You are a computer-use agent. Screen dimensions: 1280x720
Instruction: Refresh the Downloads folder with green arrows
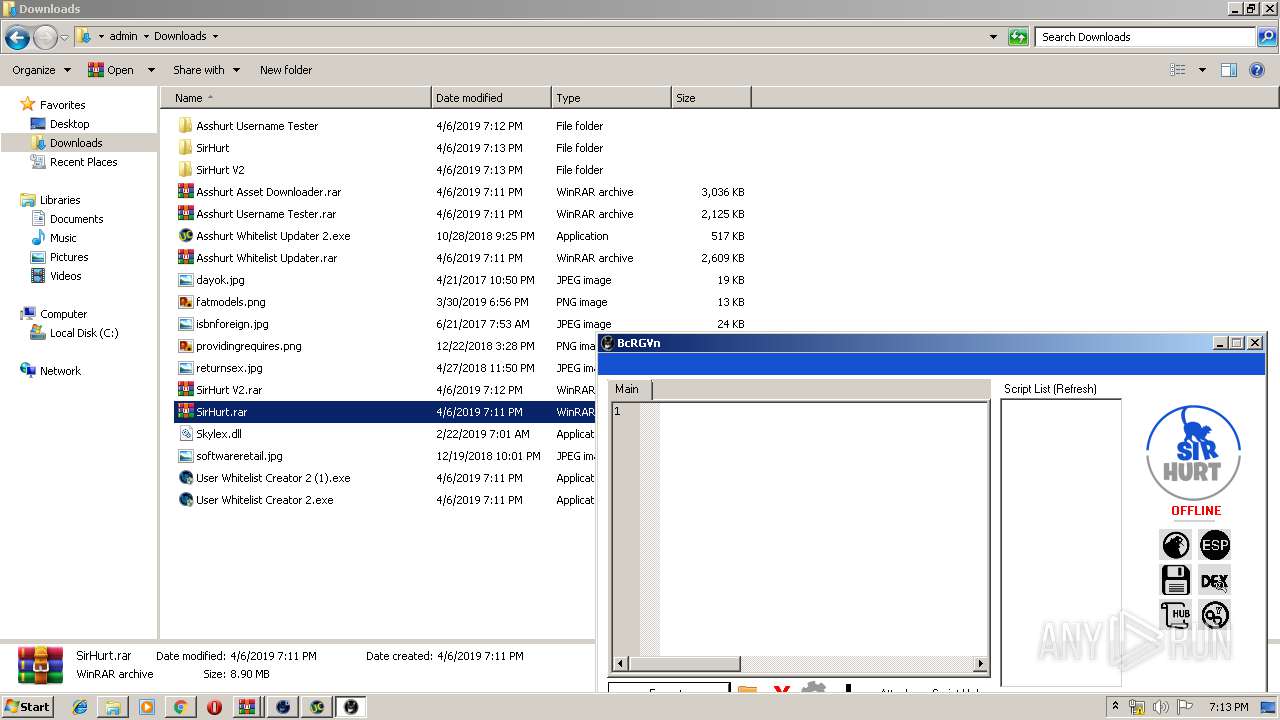1018,37
